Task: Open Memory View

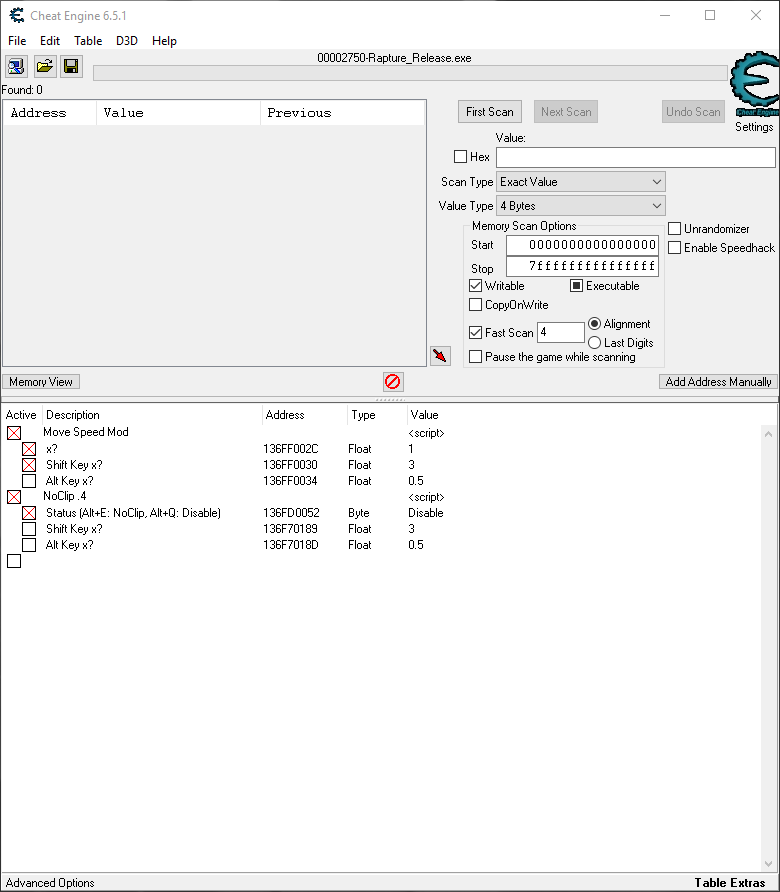Action: (41, 382)
